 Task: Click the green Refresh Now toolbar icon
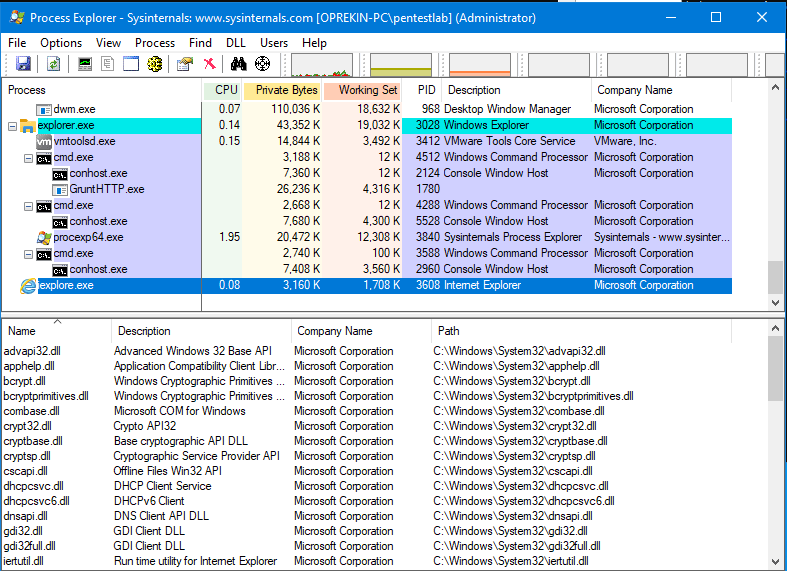53,64
